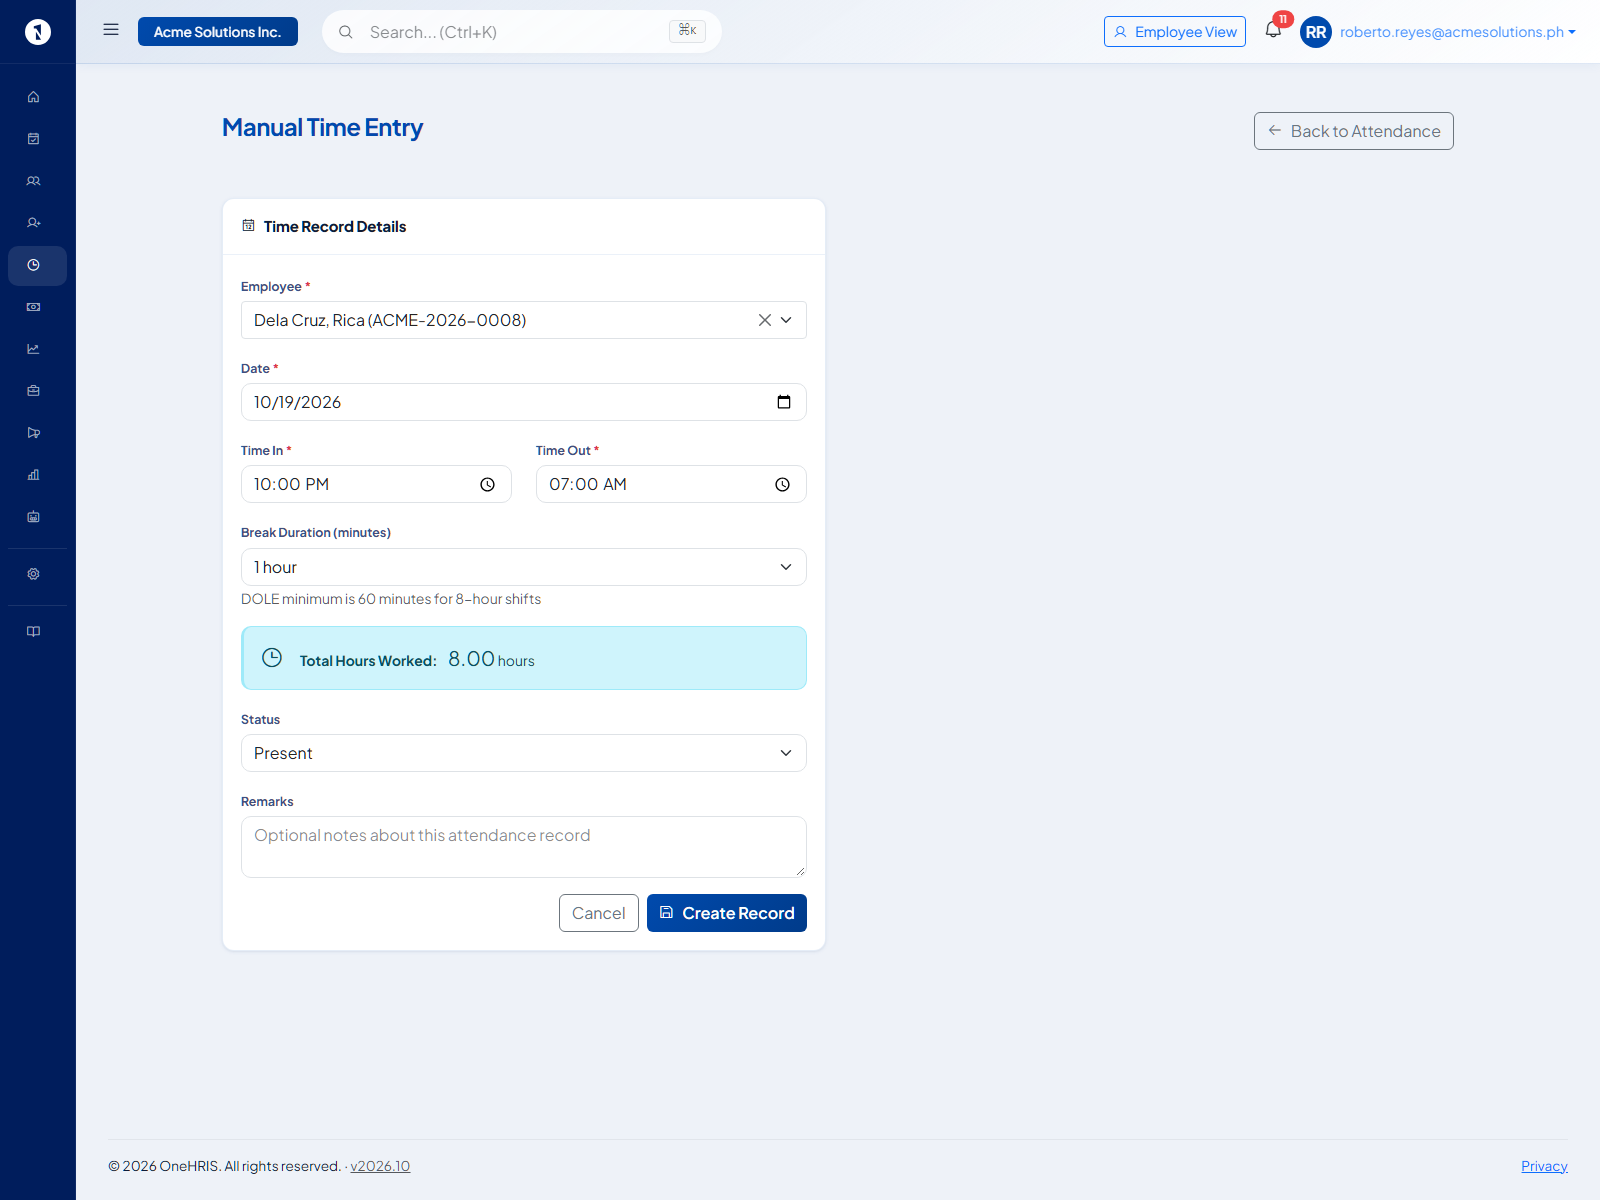The image size is (1600, 1200).
Task: Click the add-user icon in the sidebar
Action: coord(33,223)
